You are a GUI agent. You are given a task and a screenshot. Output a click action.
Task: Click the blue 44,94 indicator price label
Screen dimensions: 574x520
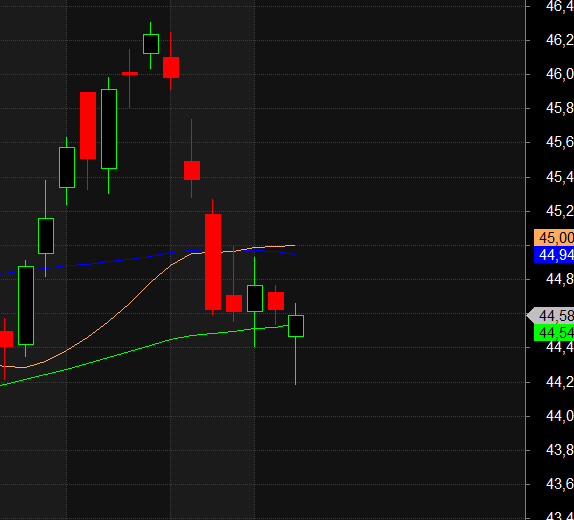click(554, 255)
